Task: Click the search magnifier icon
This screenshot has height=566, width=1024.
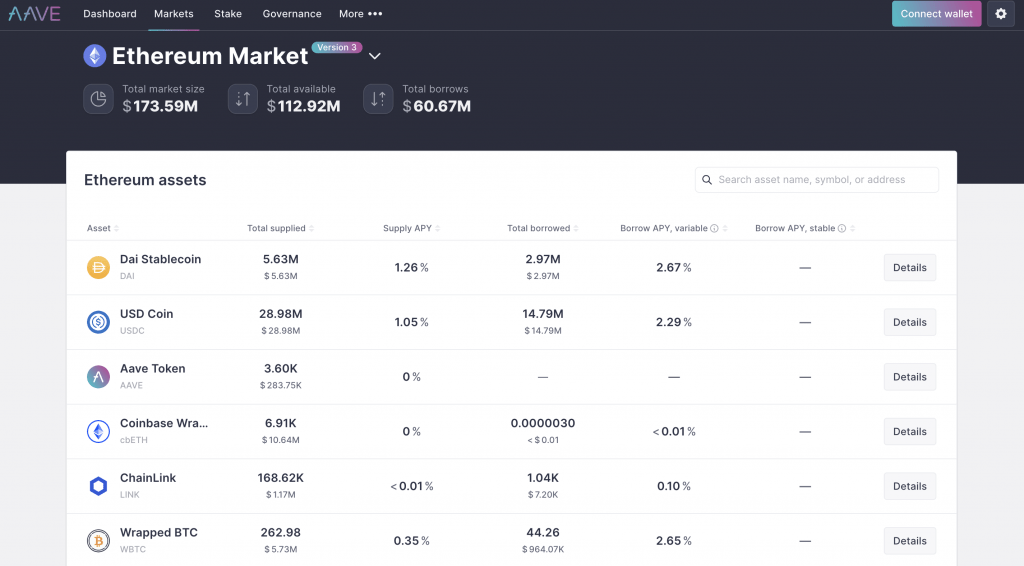Action: [707, 180]
